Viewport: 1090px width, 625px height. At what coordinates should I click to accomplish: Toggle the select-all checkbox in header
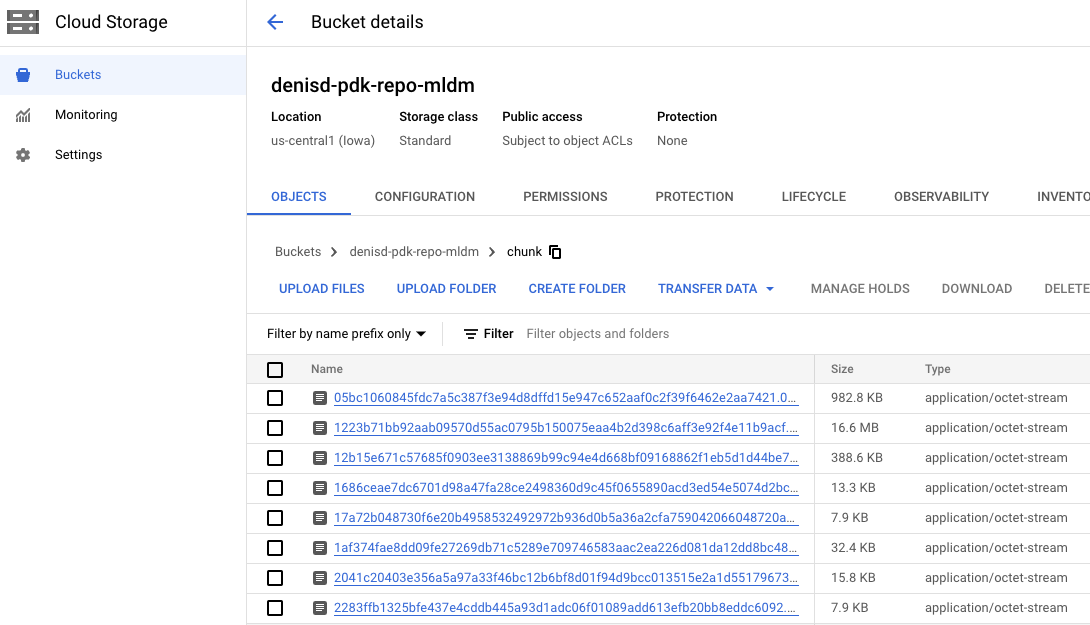[x=275, y=370]
